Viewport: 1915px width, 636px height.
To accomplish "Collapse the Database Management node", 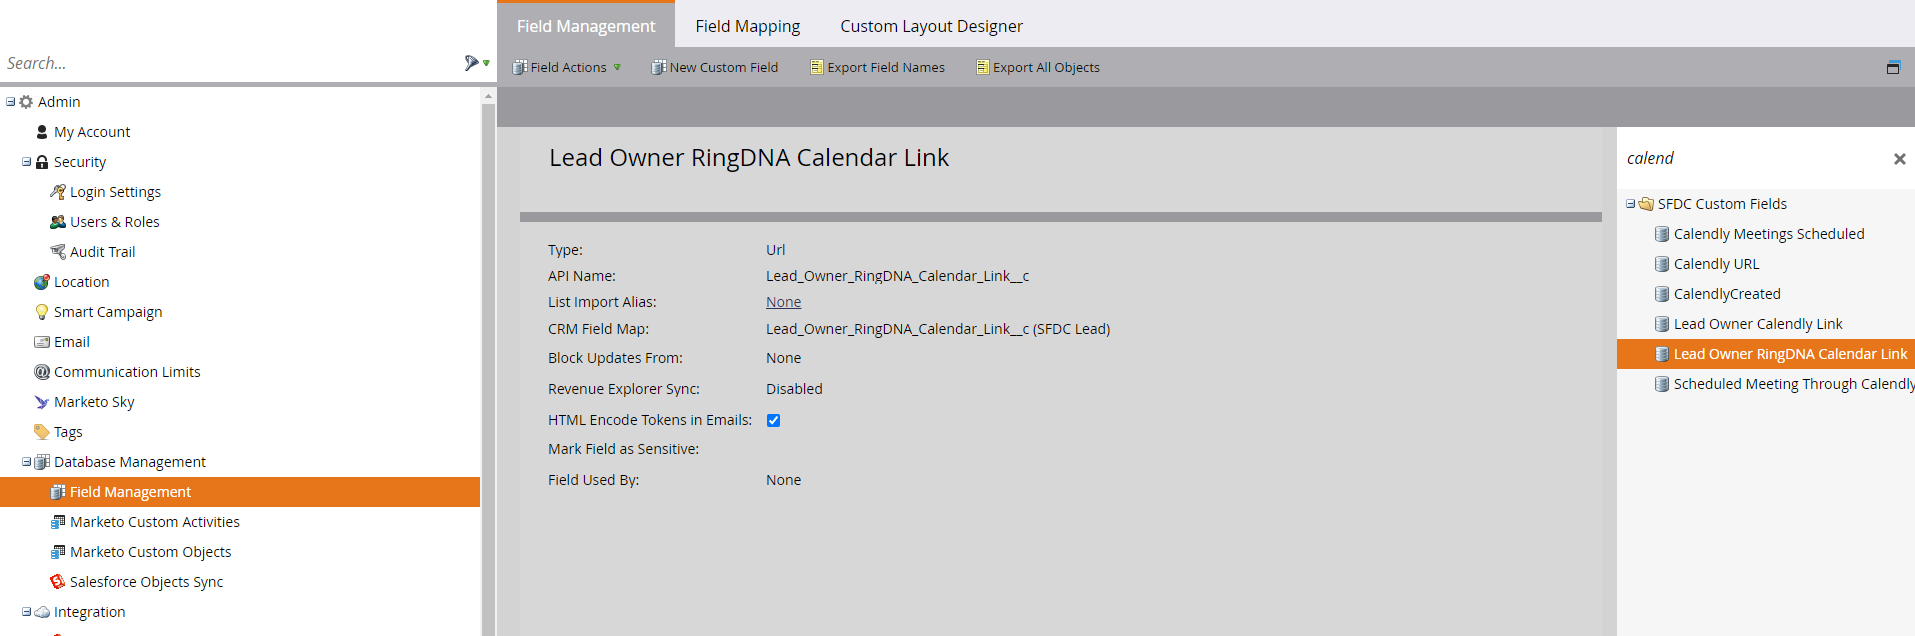I will point(27,462).
